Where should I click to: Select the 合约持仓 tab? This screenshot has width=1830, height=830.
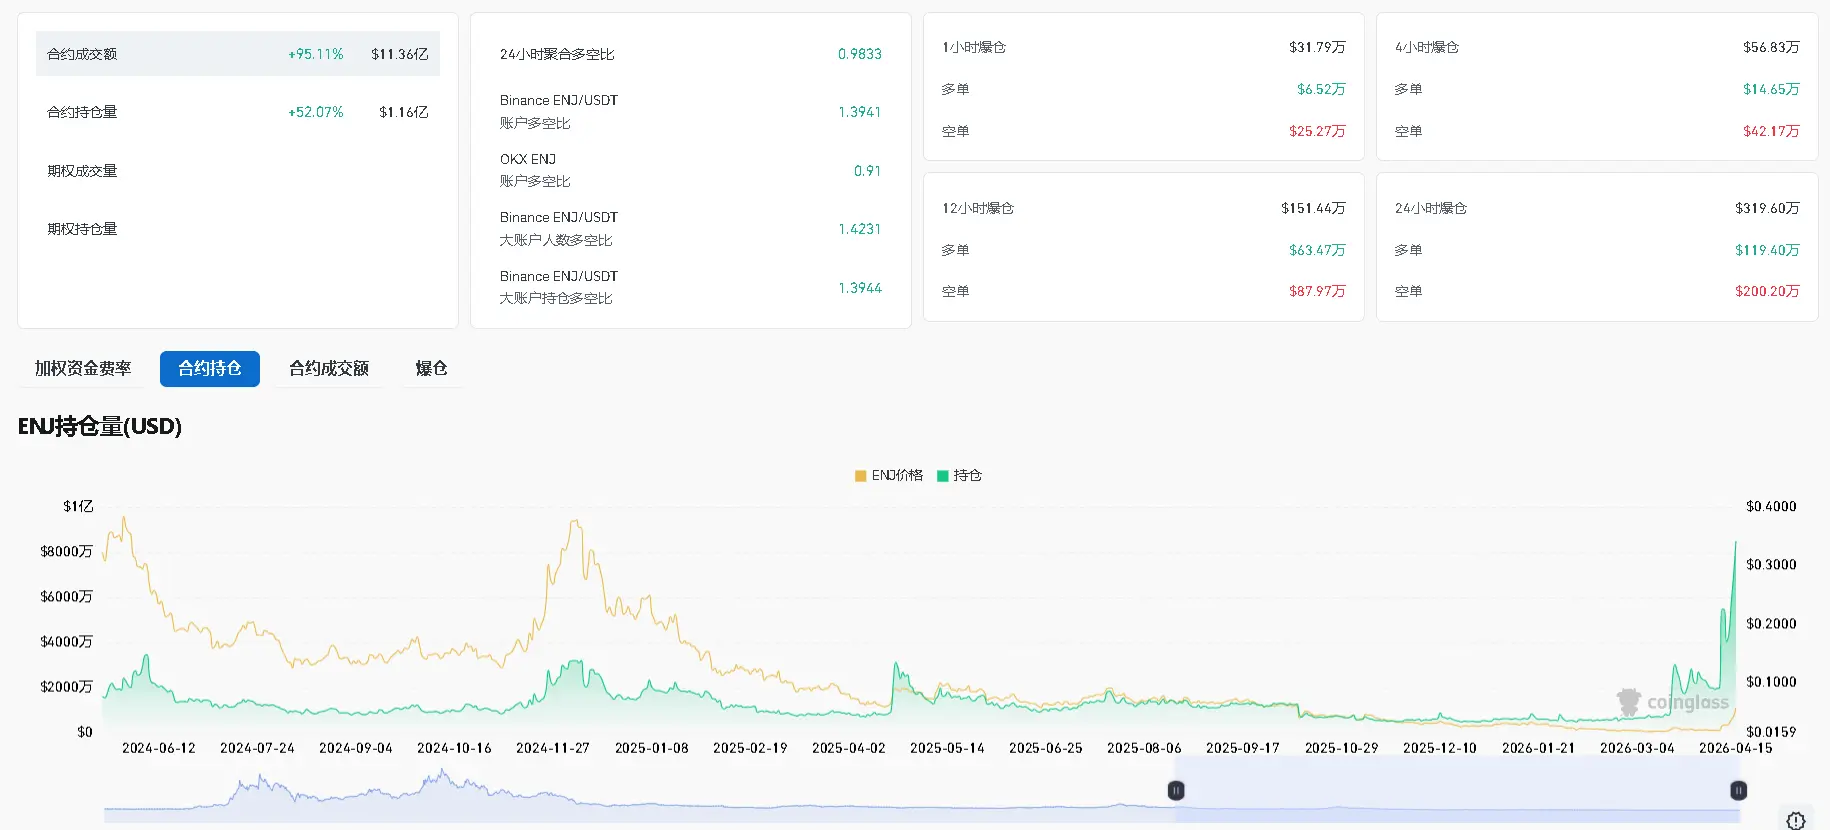click(x=210, y=369)
